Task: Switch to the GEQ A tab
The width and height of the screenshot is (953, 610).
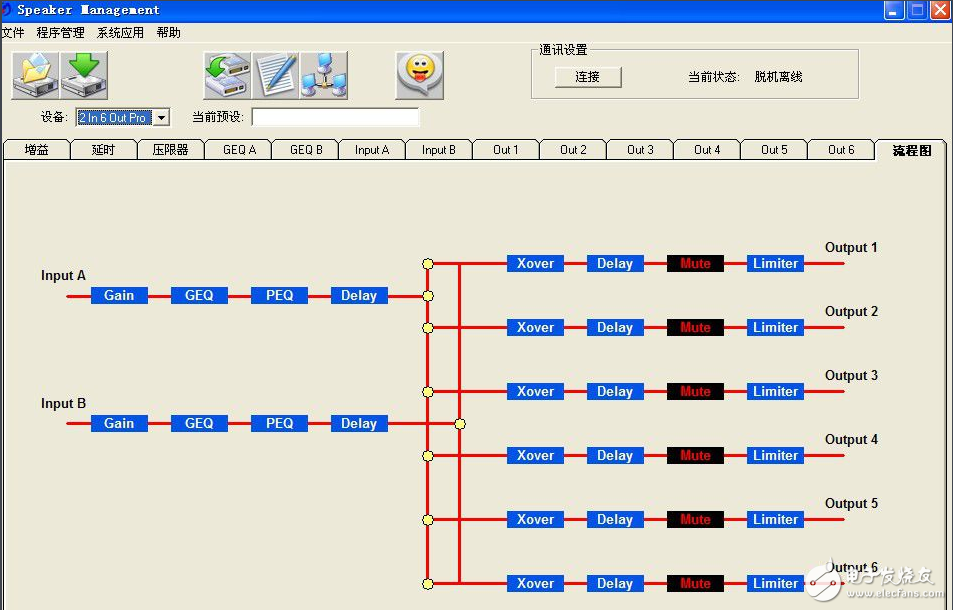Action: (238, 149)
